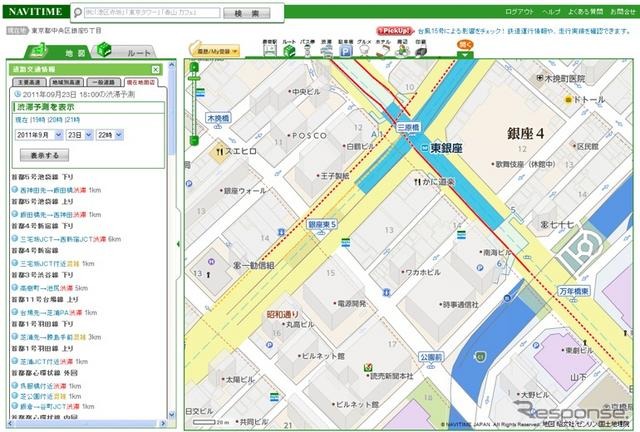Open the 西神田先→飯田橋 congestion entry
This screenshot has width=640, height=432.
click(57, 190)
